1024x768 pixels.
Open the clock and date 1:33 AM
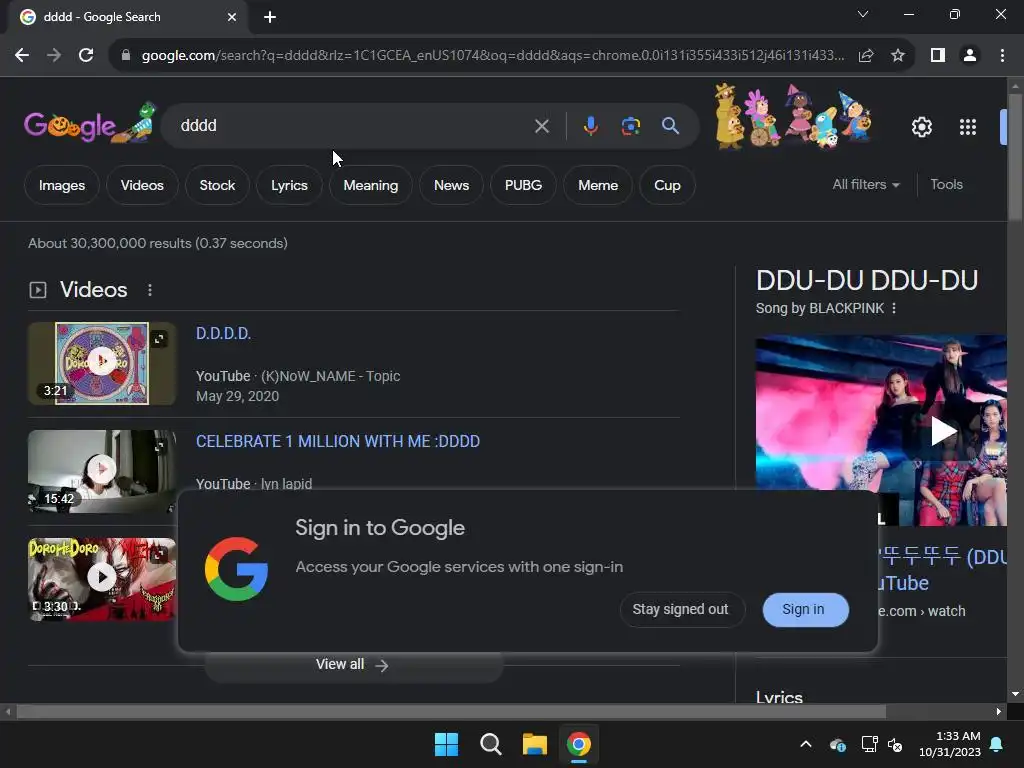pyautogui.click(x=950, y=744)
